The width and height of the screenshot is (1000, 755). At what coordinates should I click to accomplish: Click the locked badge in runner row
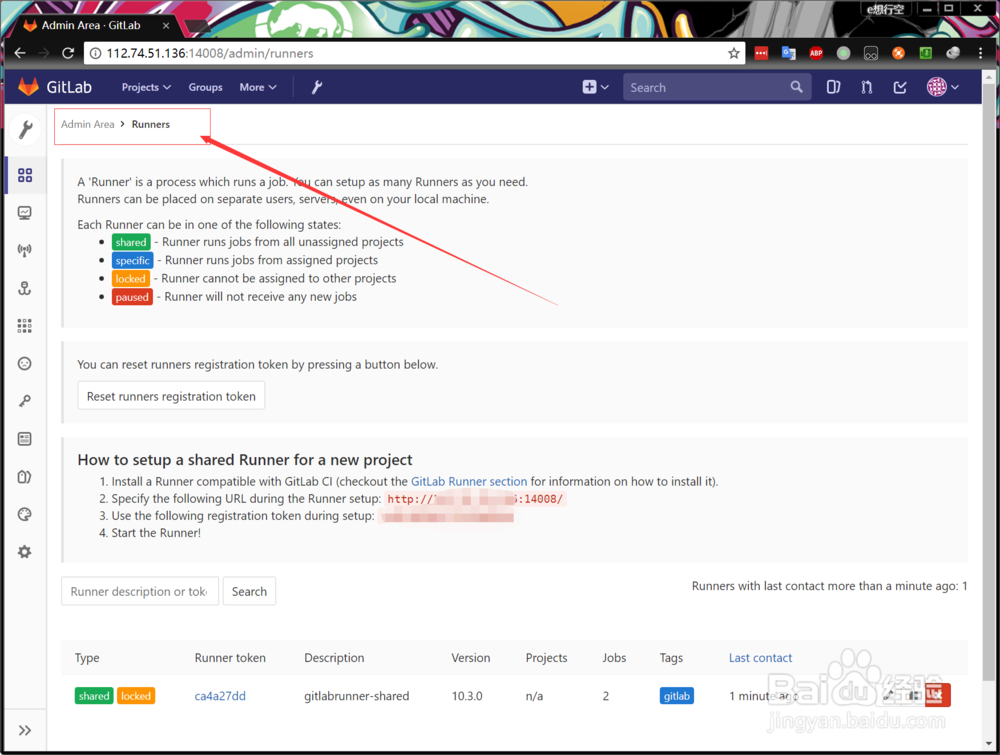coord(136,696)
